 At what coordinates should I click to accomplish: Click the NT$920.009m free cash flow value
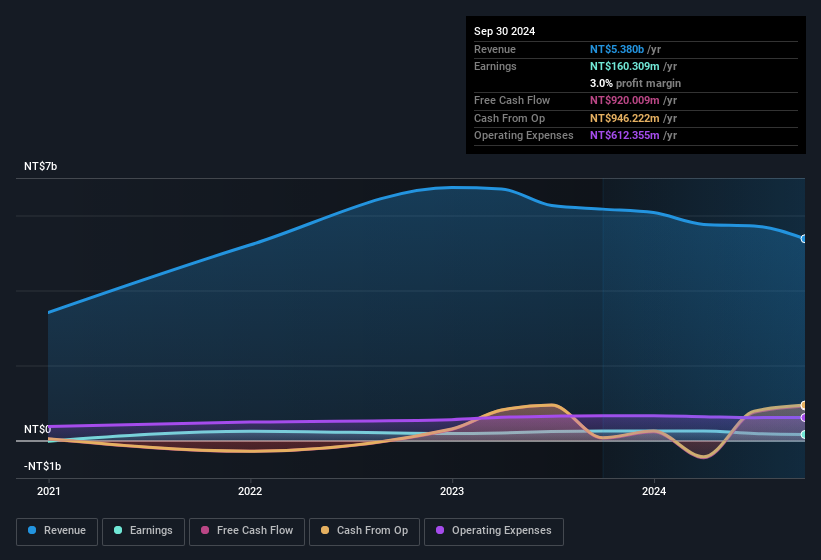tap(625, 100)
